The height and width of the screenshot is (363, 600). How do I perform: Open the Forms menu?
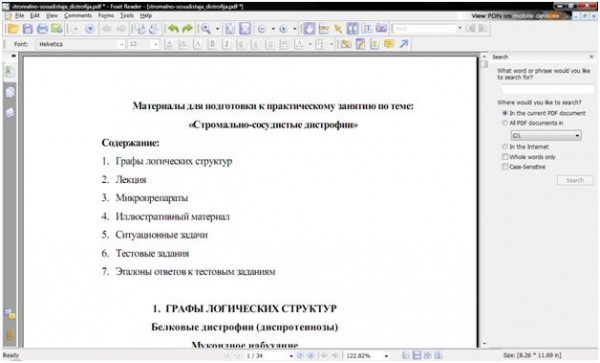[x=106, y=16]
